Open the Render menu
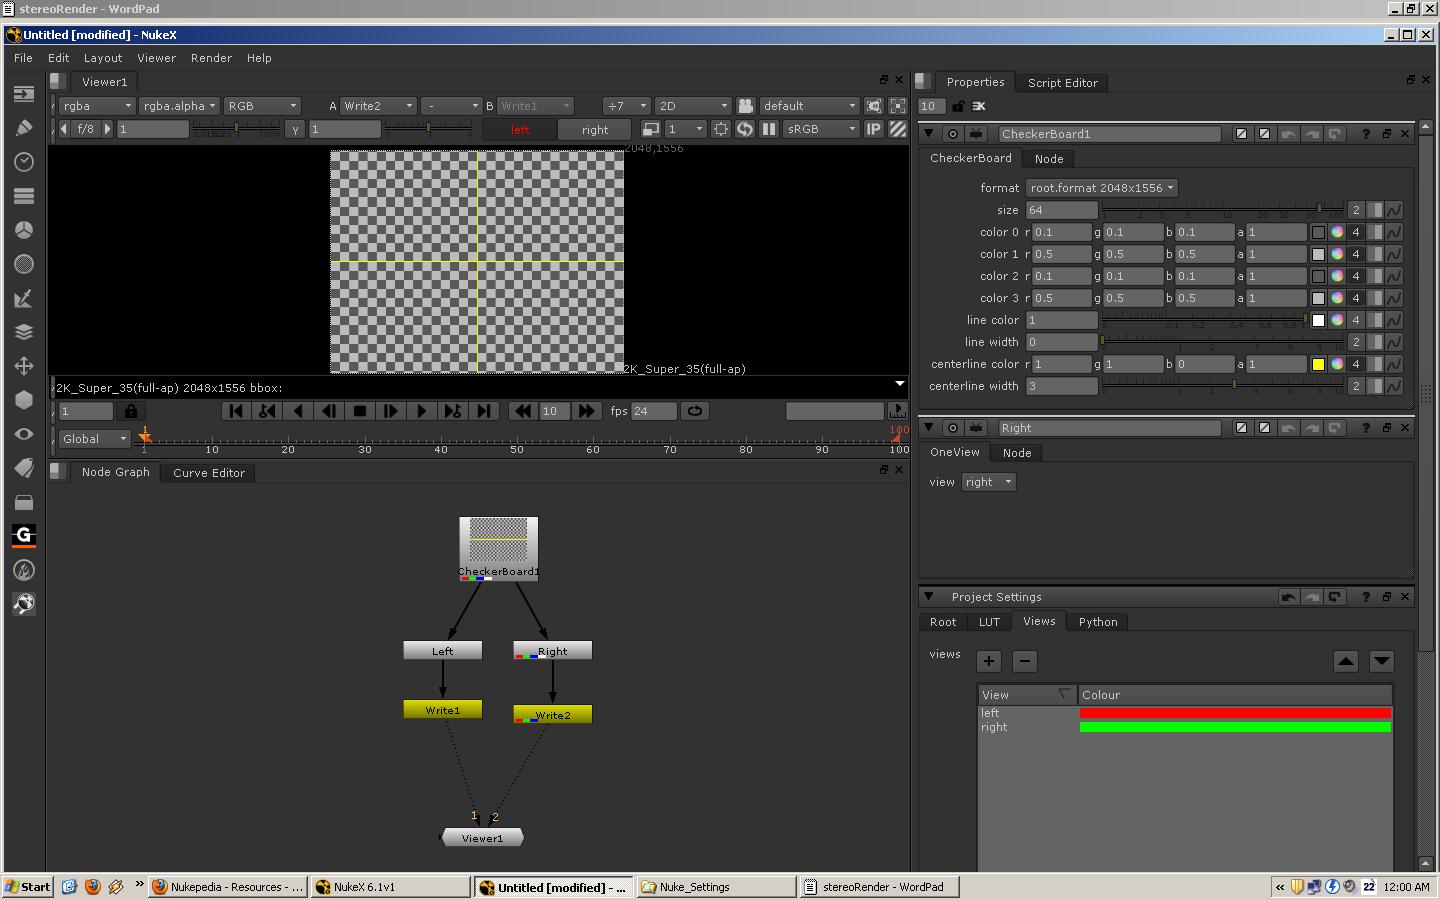 [211, 58]
